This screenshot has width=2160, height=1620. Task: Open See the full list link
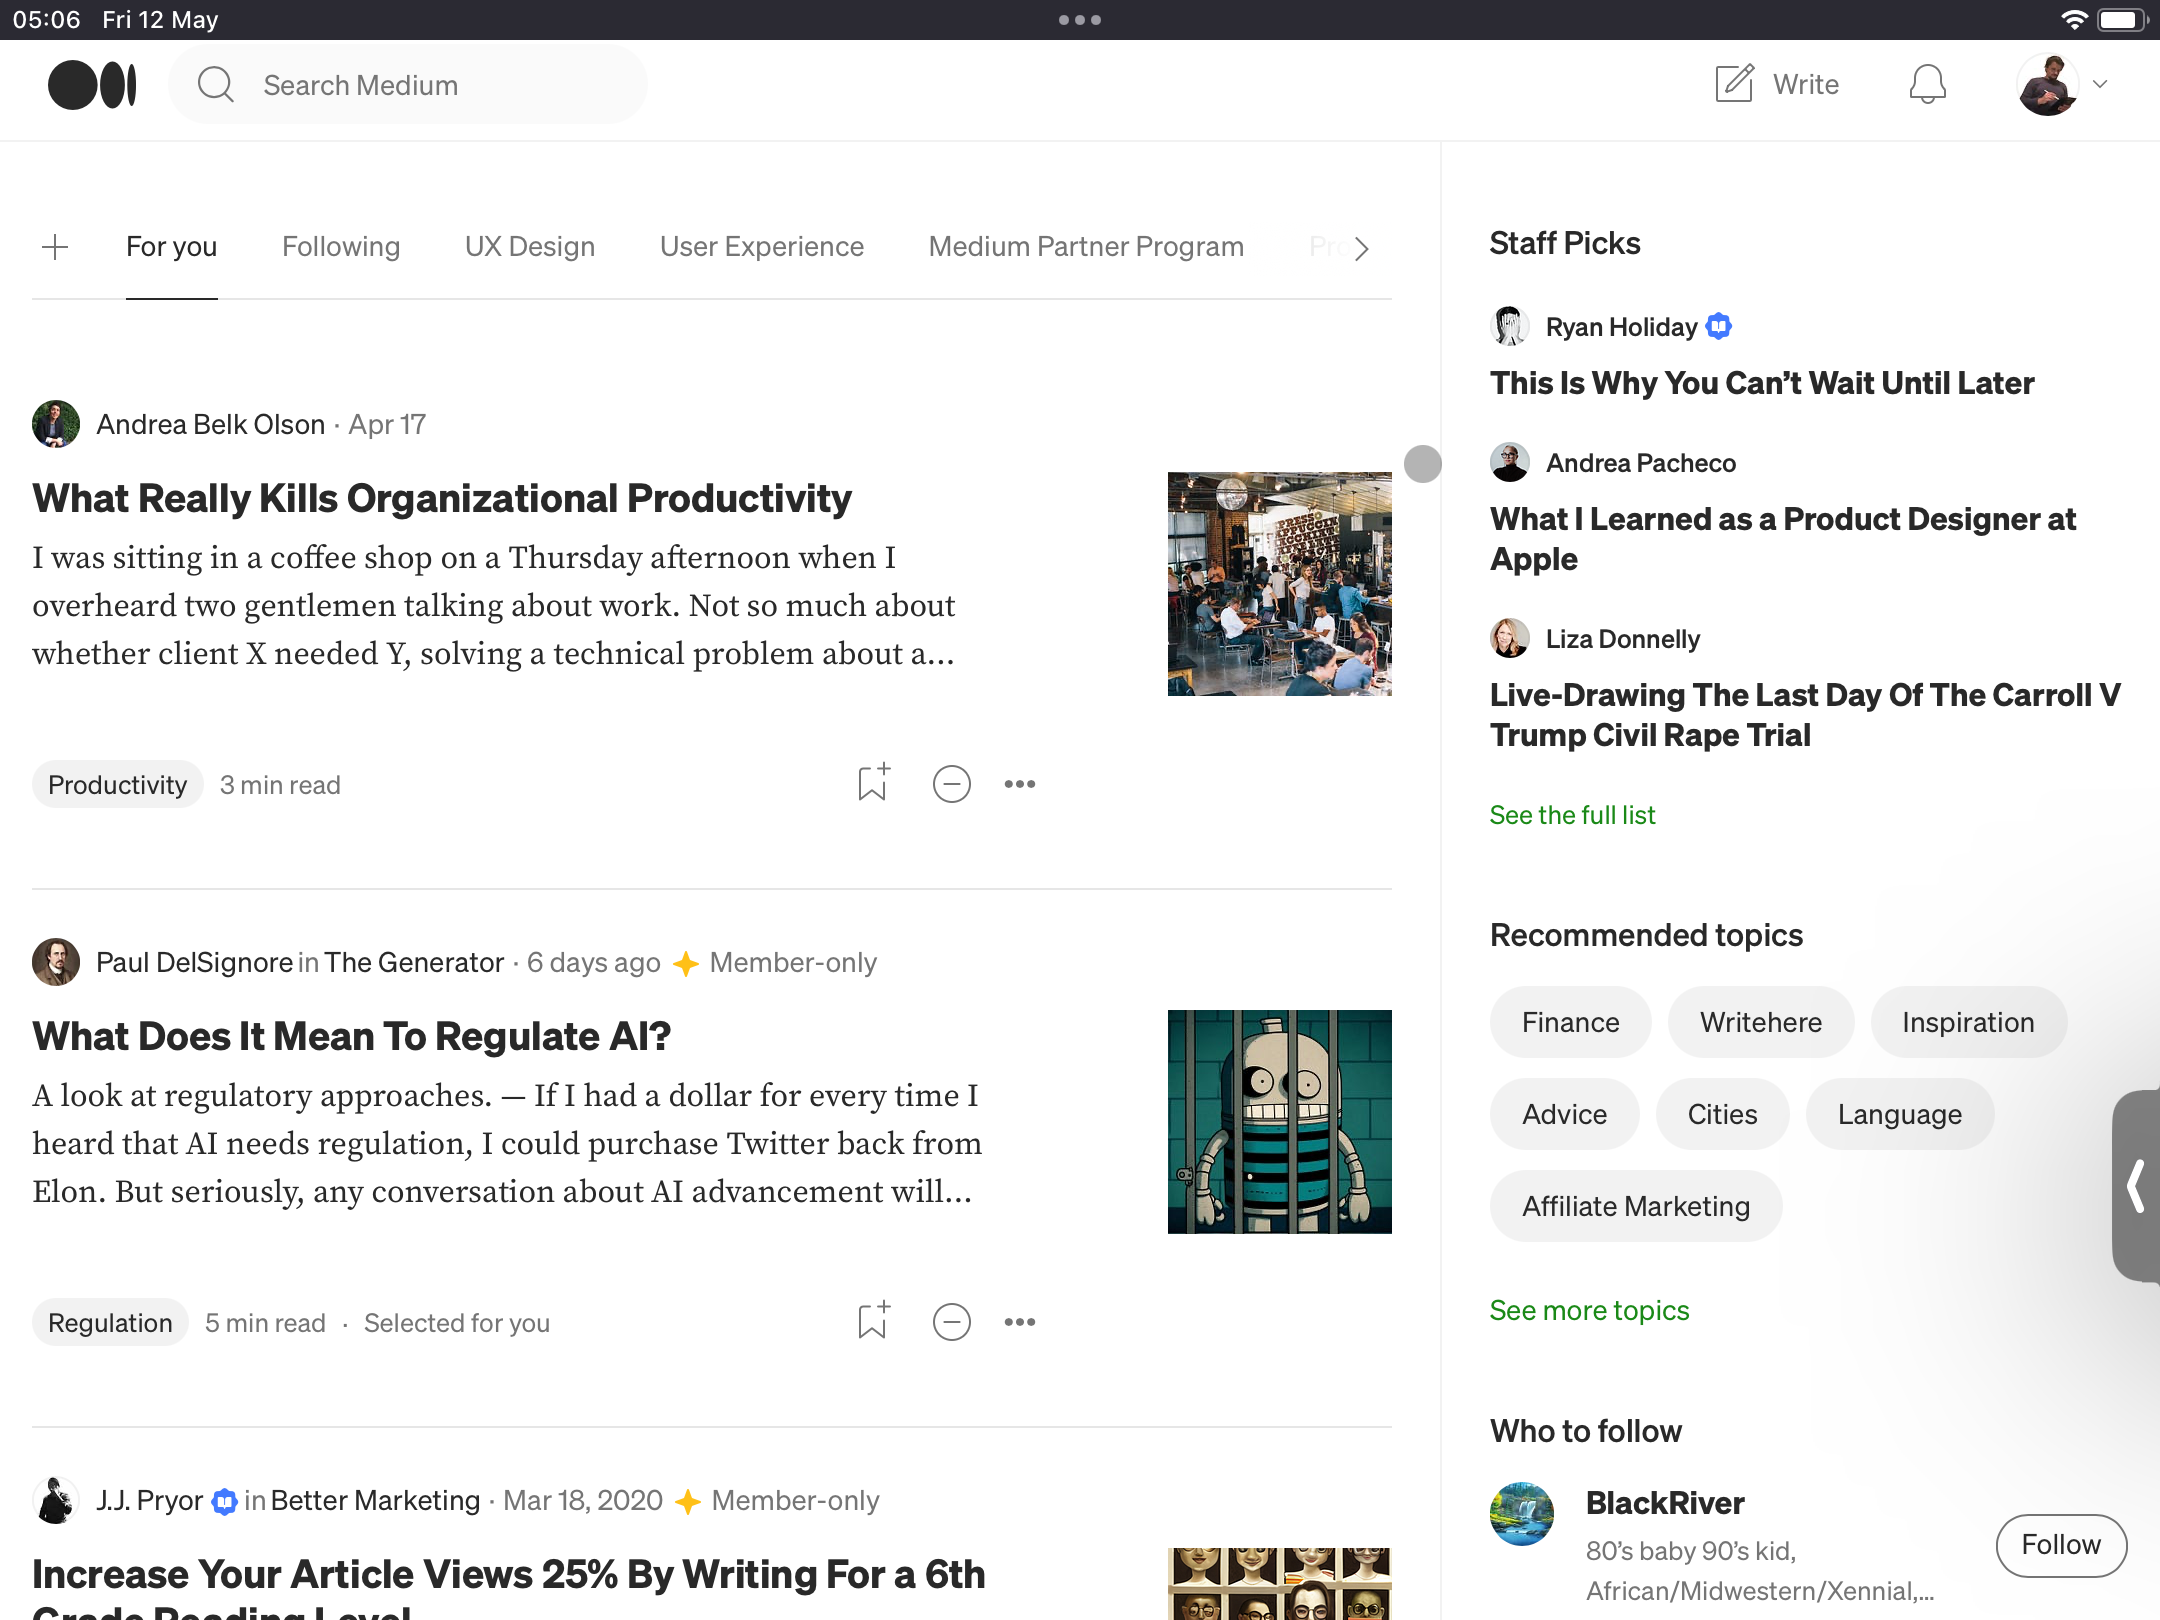click(1573, 815)
